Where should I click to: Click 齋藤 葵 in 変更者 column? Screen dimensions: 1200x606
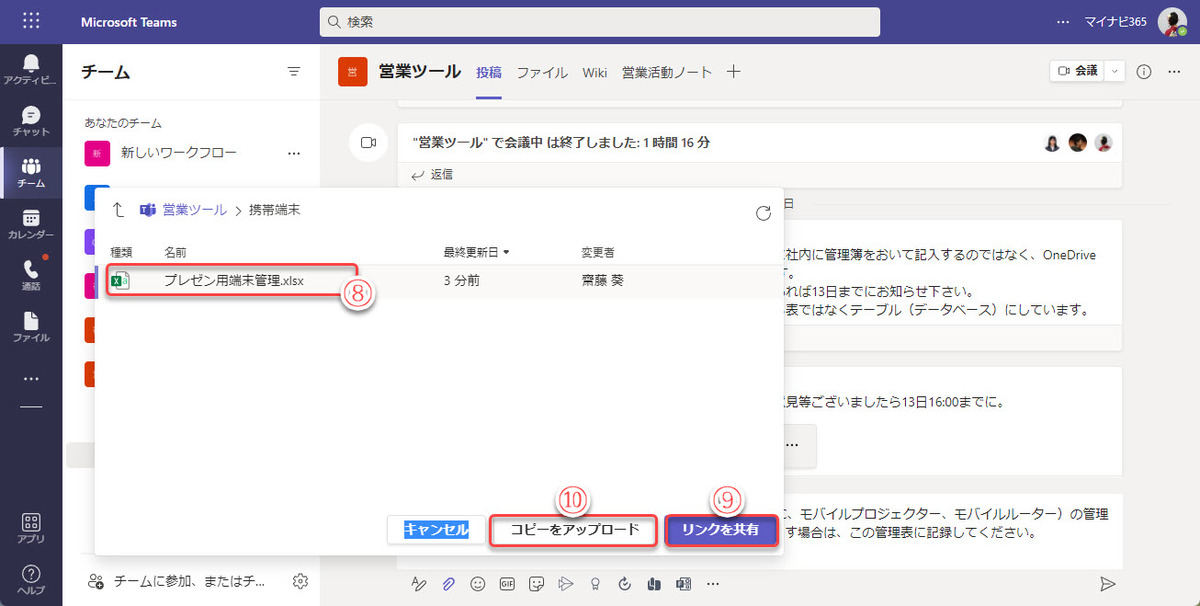coord(602,281)
